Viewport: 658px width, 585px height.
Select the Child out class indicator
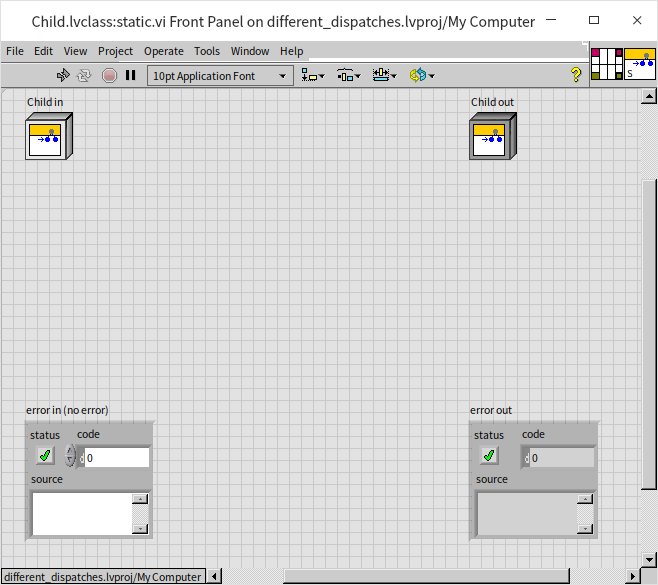coord(493,136)
